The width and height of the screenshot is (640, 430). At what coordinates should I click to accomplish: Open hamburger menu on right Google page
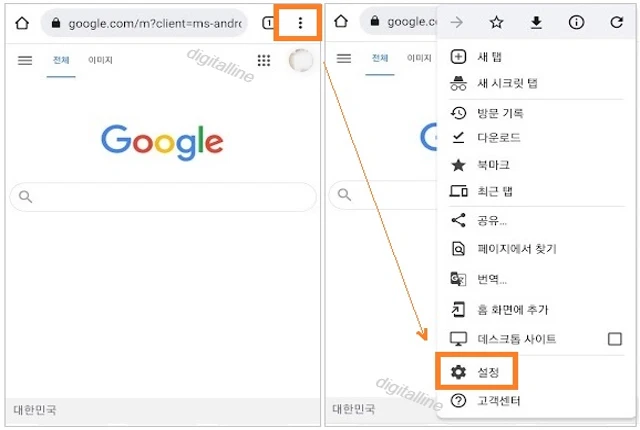[344, 59]
